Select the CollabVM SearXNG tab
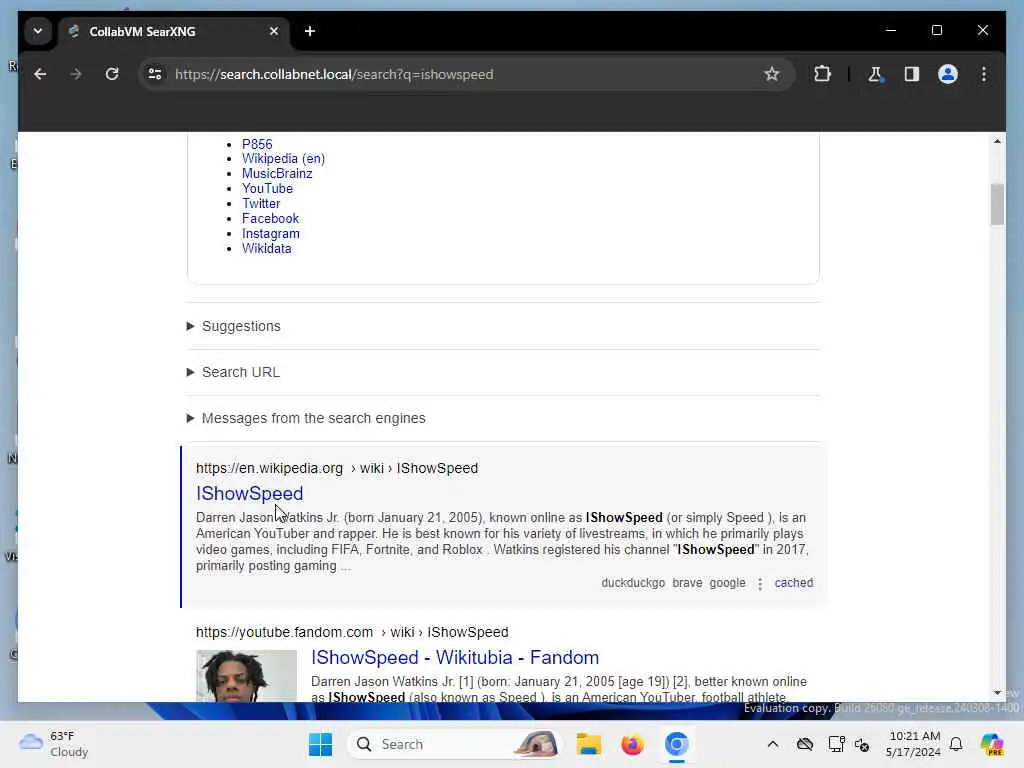Screen dimensions: 1024x768 (173, 31)
